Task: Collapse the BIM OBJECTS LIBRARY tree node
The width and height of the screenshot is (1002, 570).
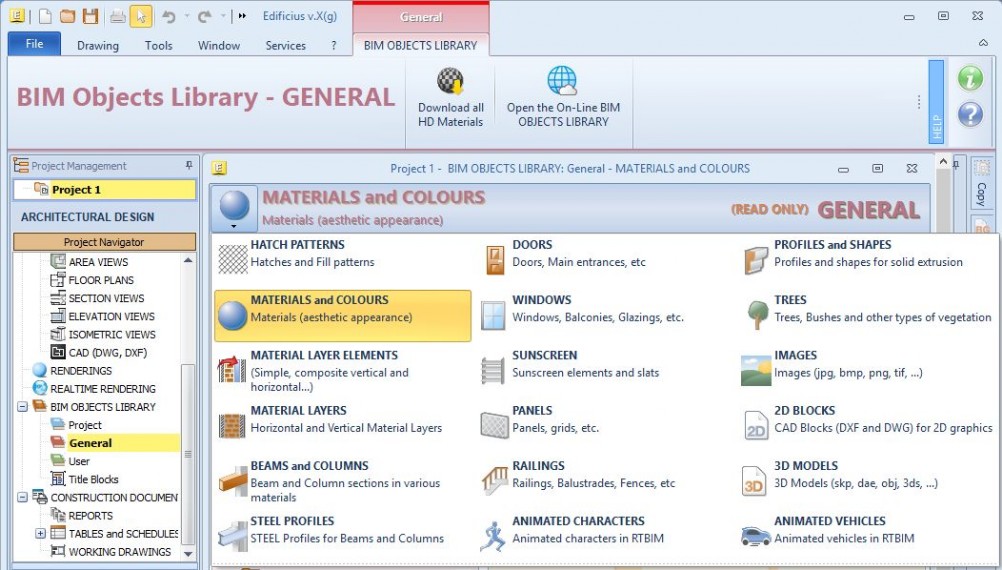Action: [22, 406]
